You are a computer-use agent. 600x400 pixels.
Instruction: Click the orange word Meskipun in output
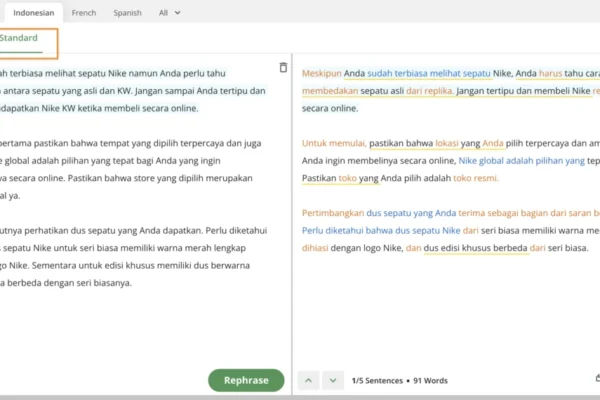[321, 73]
